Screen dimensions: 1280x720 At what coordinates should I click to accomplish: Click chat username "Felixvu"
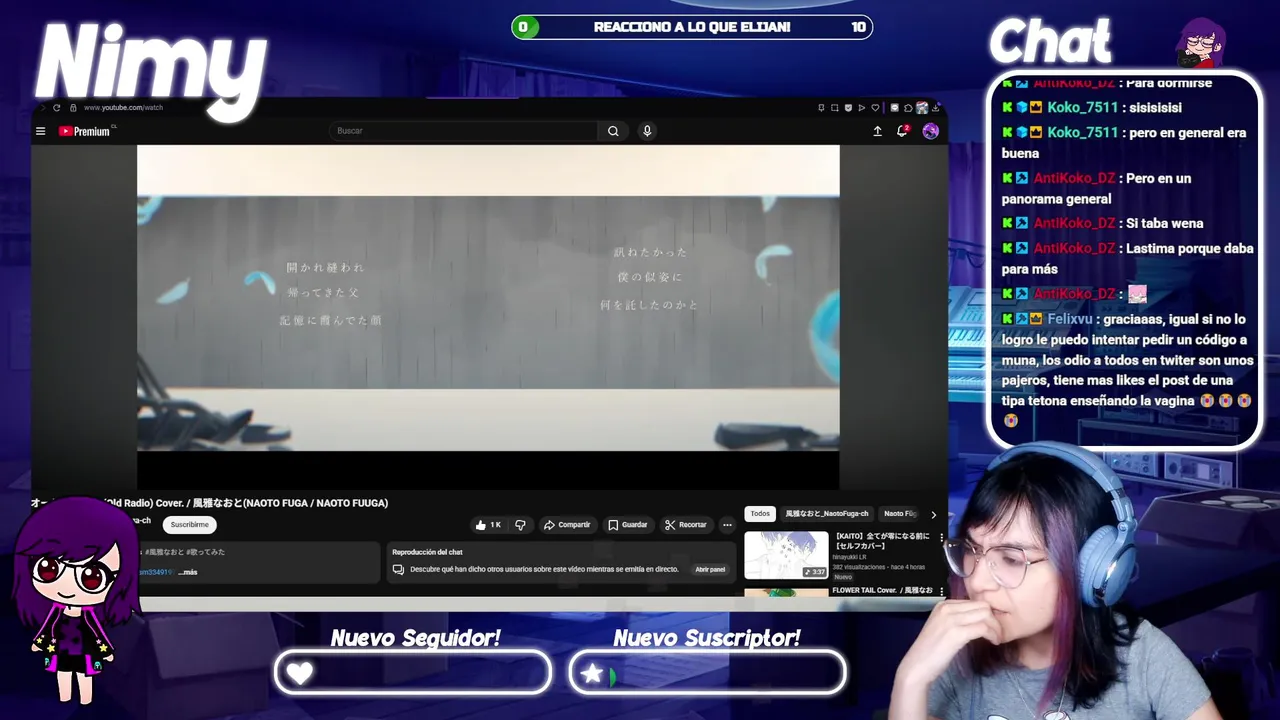(x=1069, y=319)
